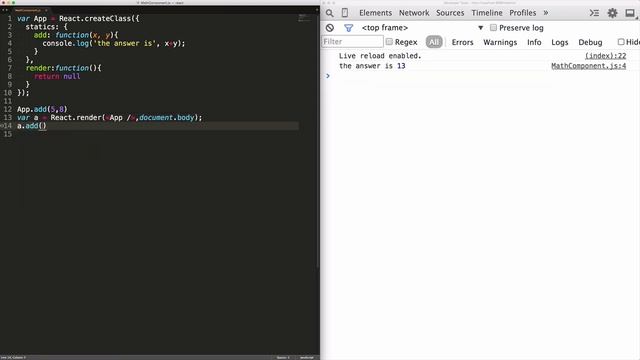Click 'return null' in the editor
Image resolution: width=640 pixels, height=360 pixels.
coord(57,76)
